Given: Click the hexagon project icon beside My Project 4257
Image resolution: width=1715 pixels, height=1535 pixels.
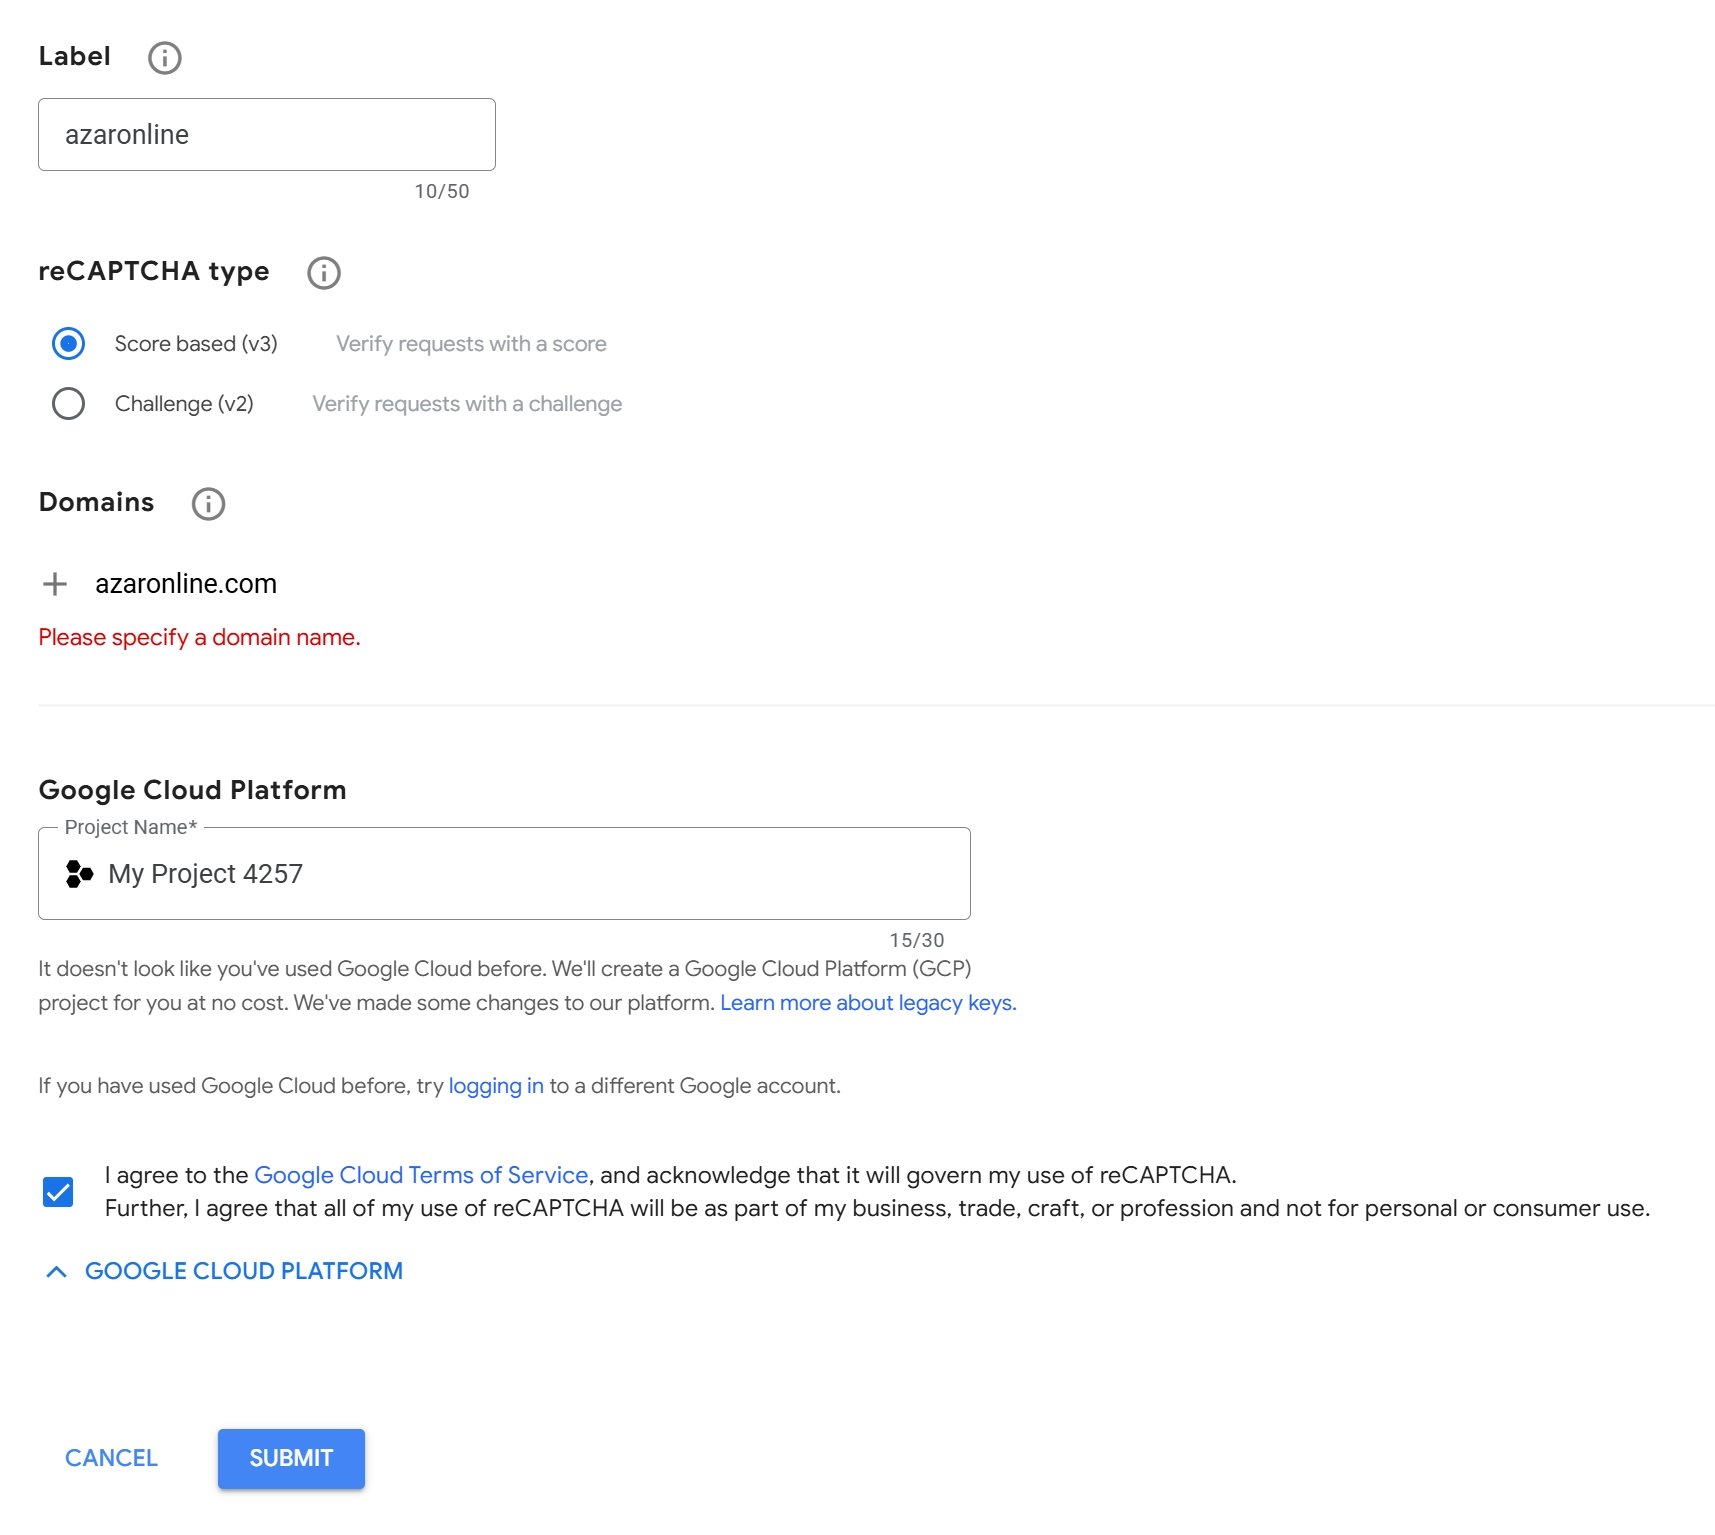Looking at the screenshot, I should coord(79,874).
